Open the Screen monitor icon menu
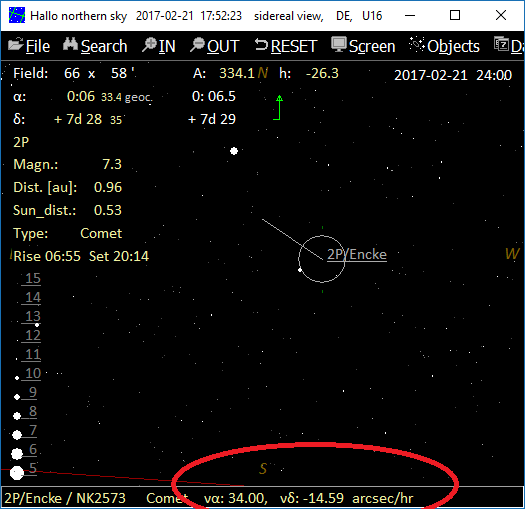 click(x=339, y=45)
